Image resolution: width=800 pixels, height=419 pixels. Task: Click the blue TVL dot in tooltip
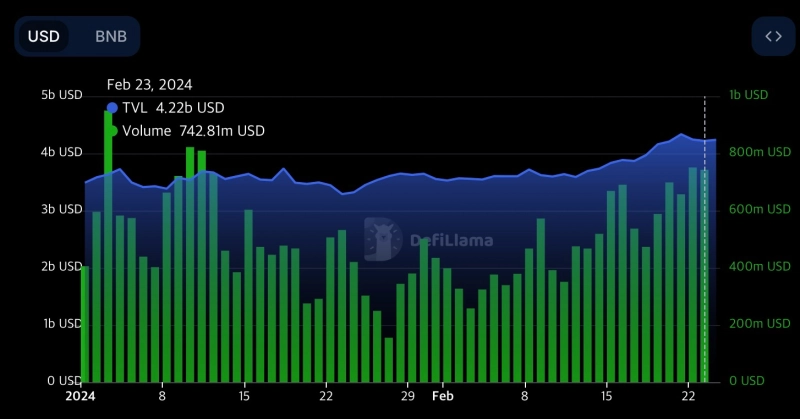pyautogui.click(x=112, y=108)
